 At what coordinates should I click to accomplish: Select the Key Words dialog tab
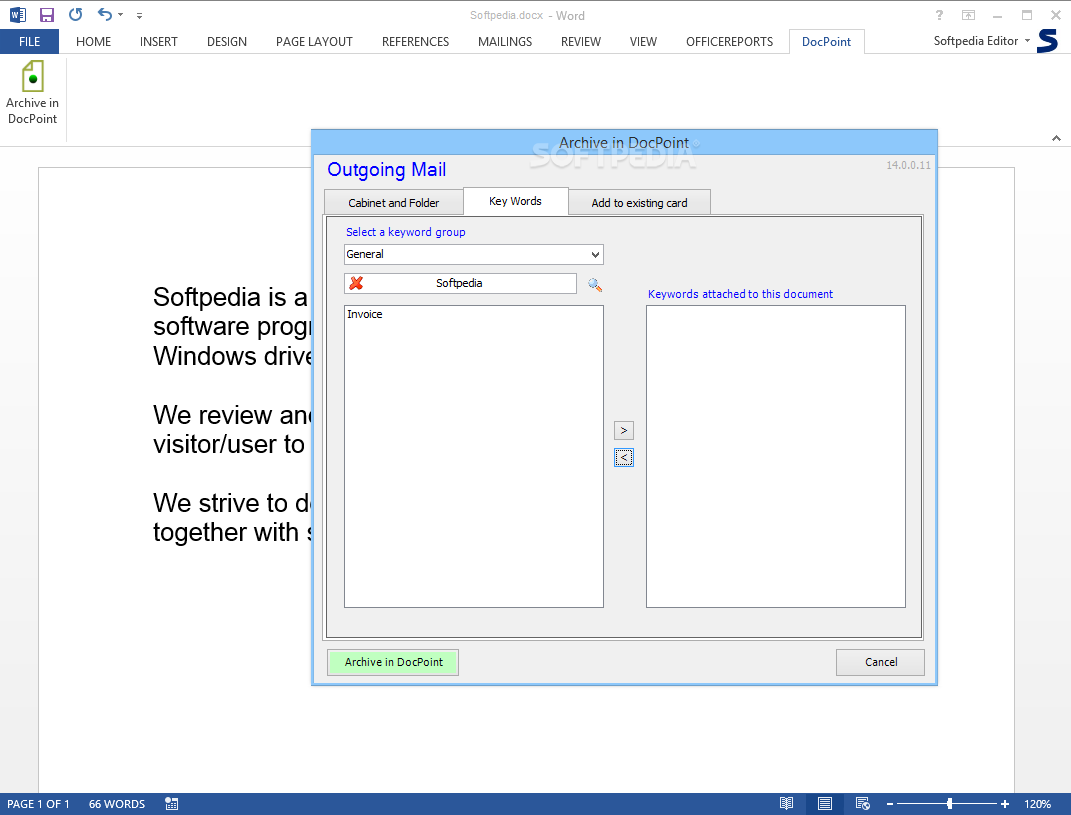pyautogui.click(x=516, y=201)
